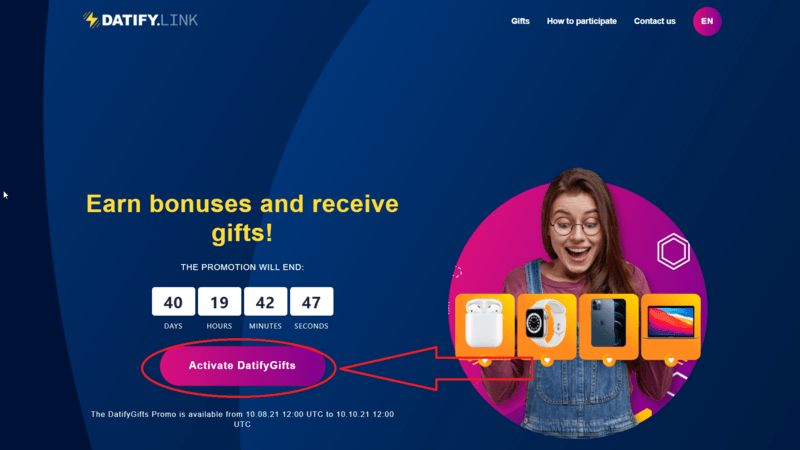
Task: Click the Earn bonuses and receive gifts headline
Action: click(242, 218)
